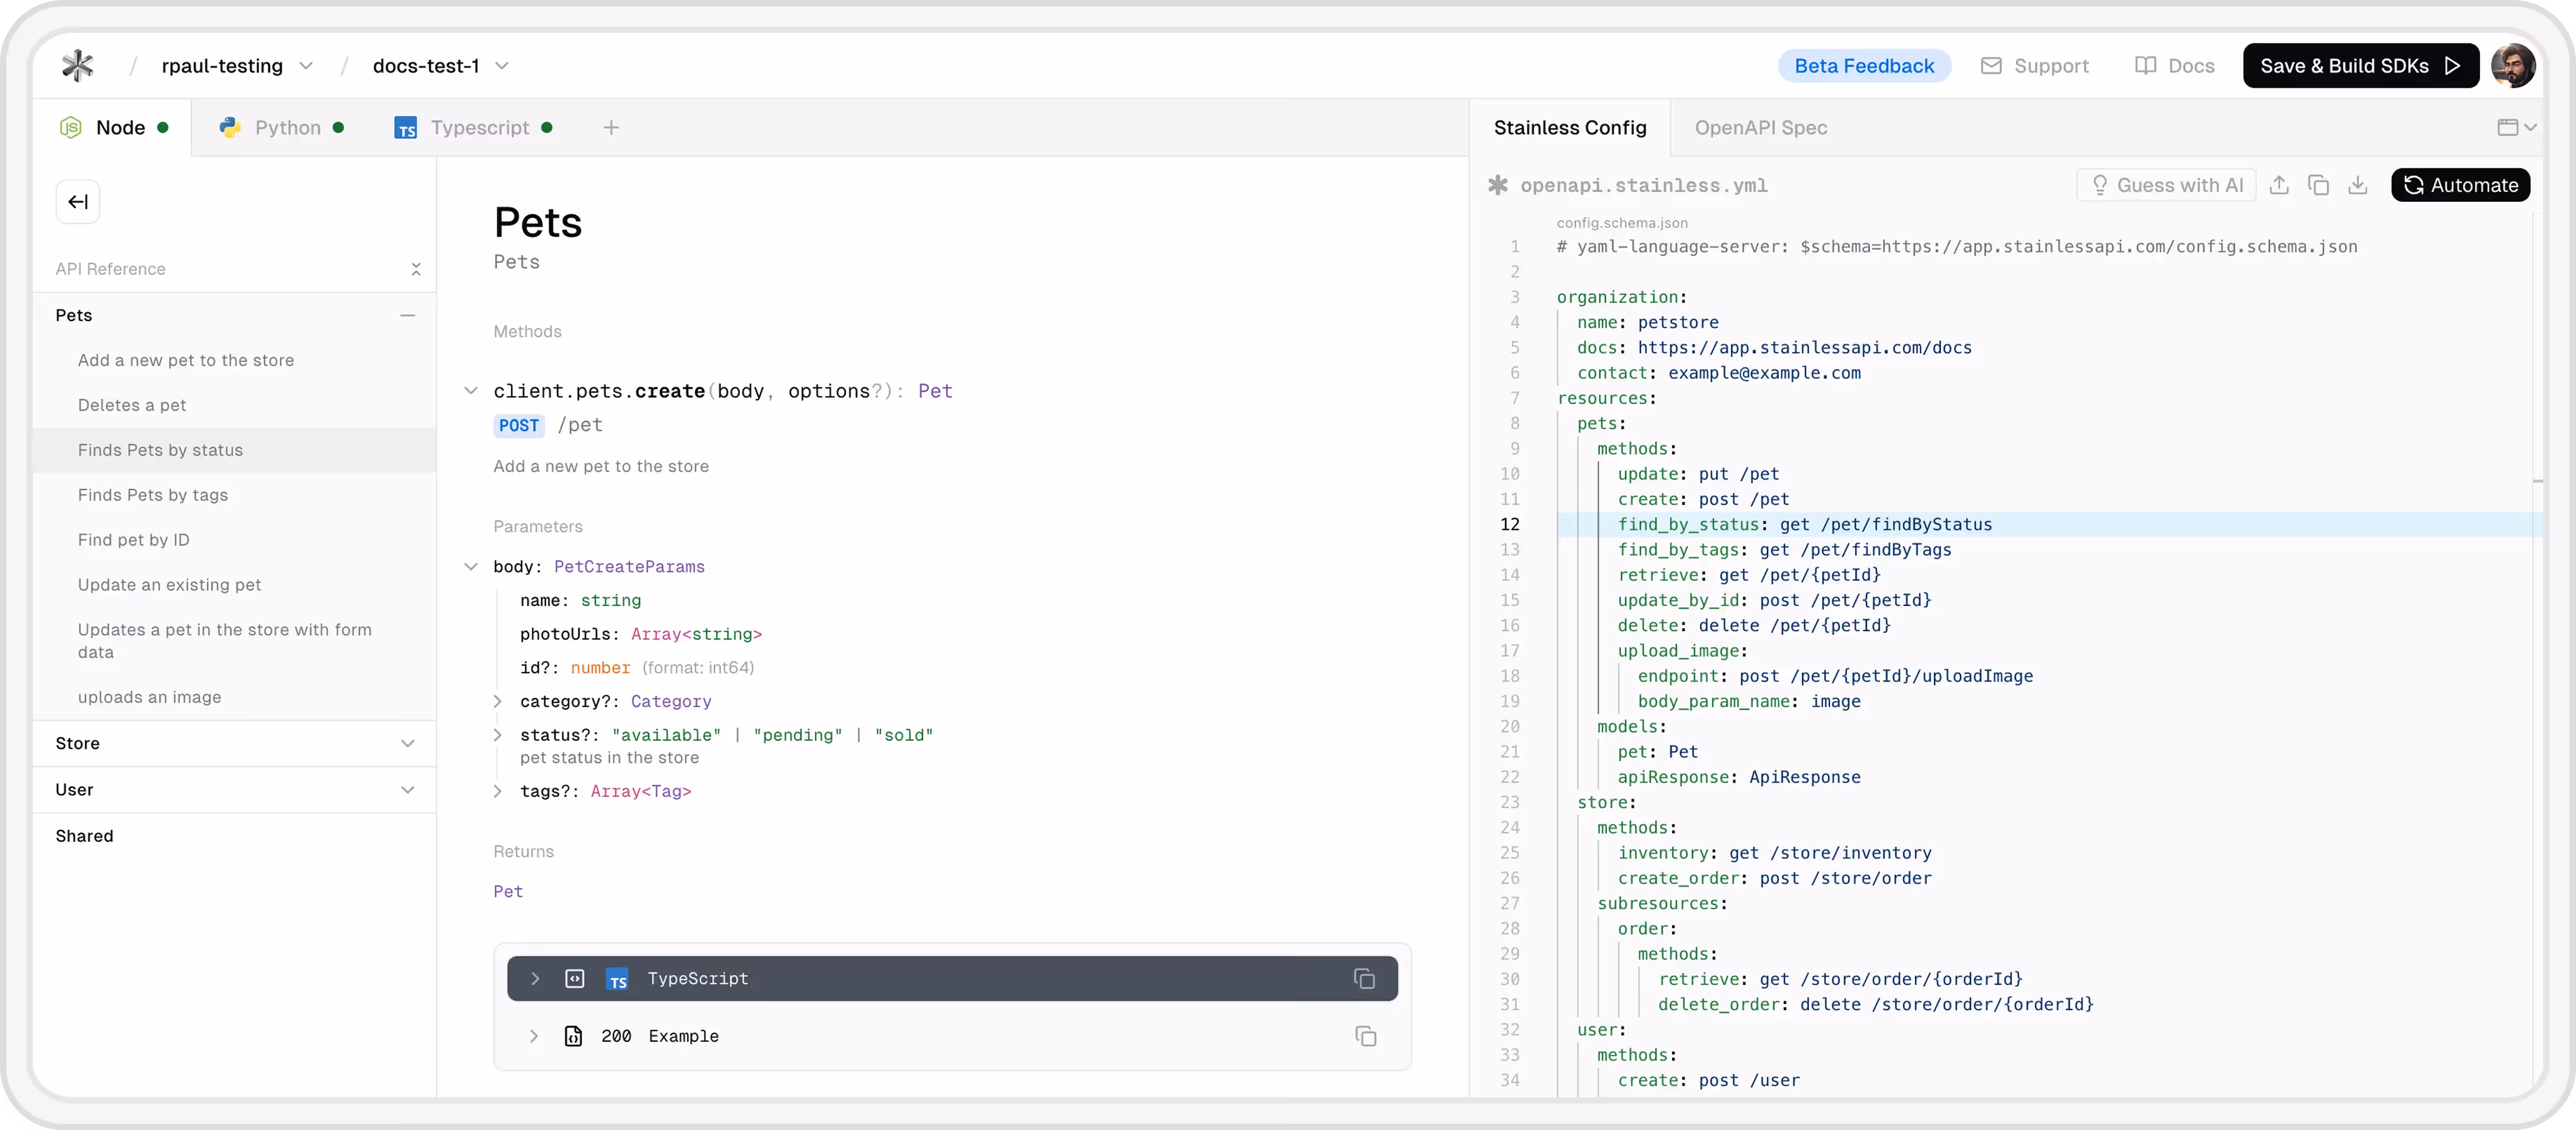Copy the TypeScript code snippet

pos(1364,979)
